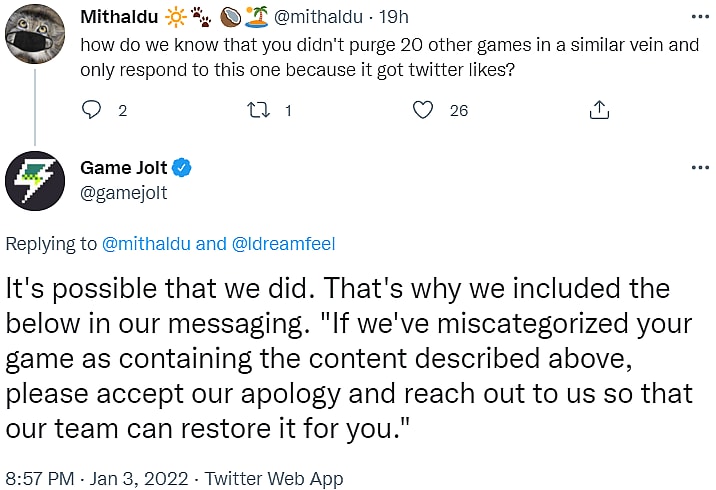The width and height of the screenshot is (716, 490).
Task: Visit the @mithaldu handle in tweet header
Action: pyautogui.click(x=316, y=17)
